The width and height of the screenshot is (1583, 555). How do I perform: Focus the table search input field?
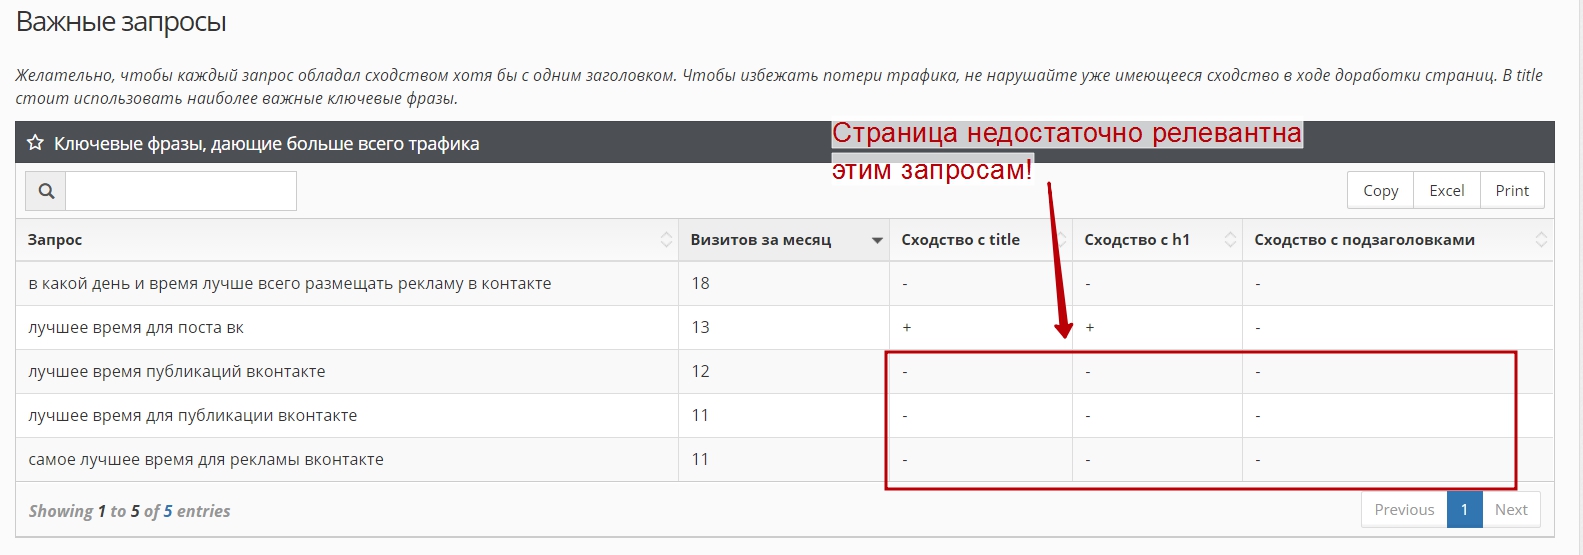coord(181,191)
